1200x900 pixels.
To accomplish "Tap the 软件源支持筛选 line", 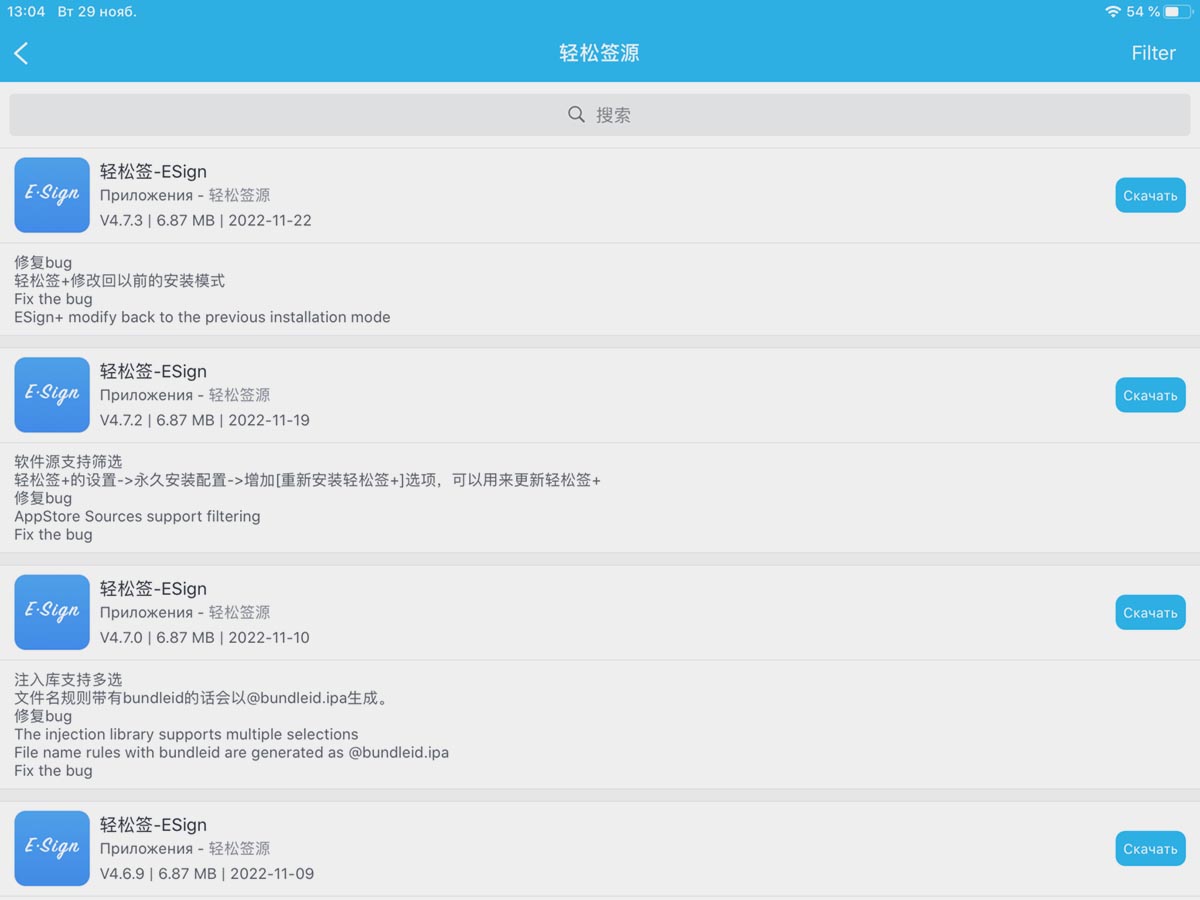I will (x=68, y=462).
